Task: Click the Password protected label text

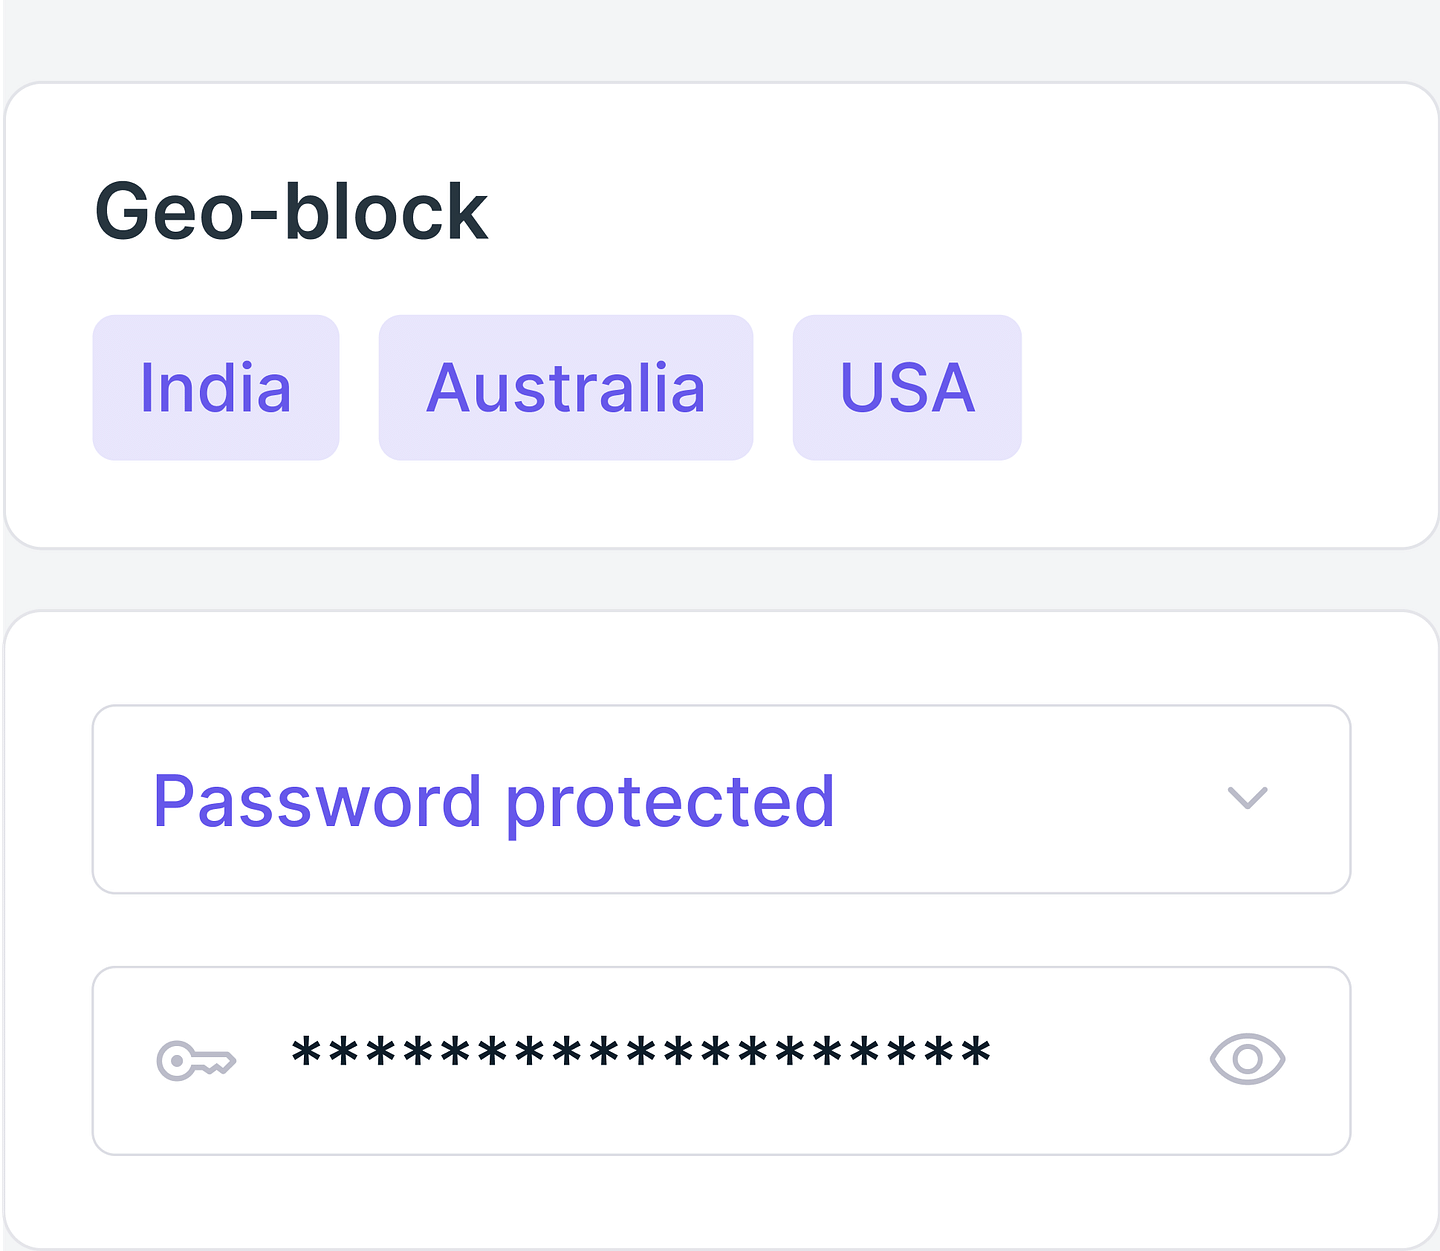Action: [494, 802]
